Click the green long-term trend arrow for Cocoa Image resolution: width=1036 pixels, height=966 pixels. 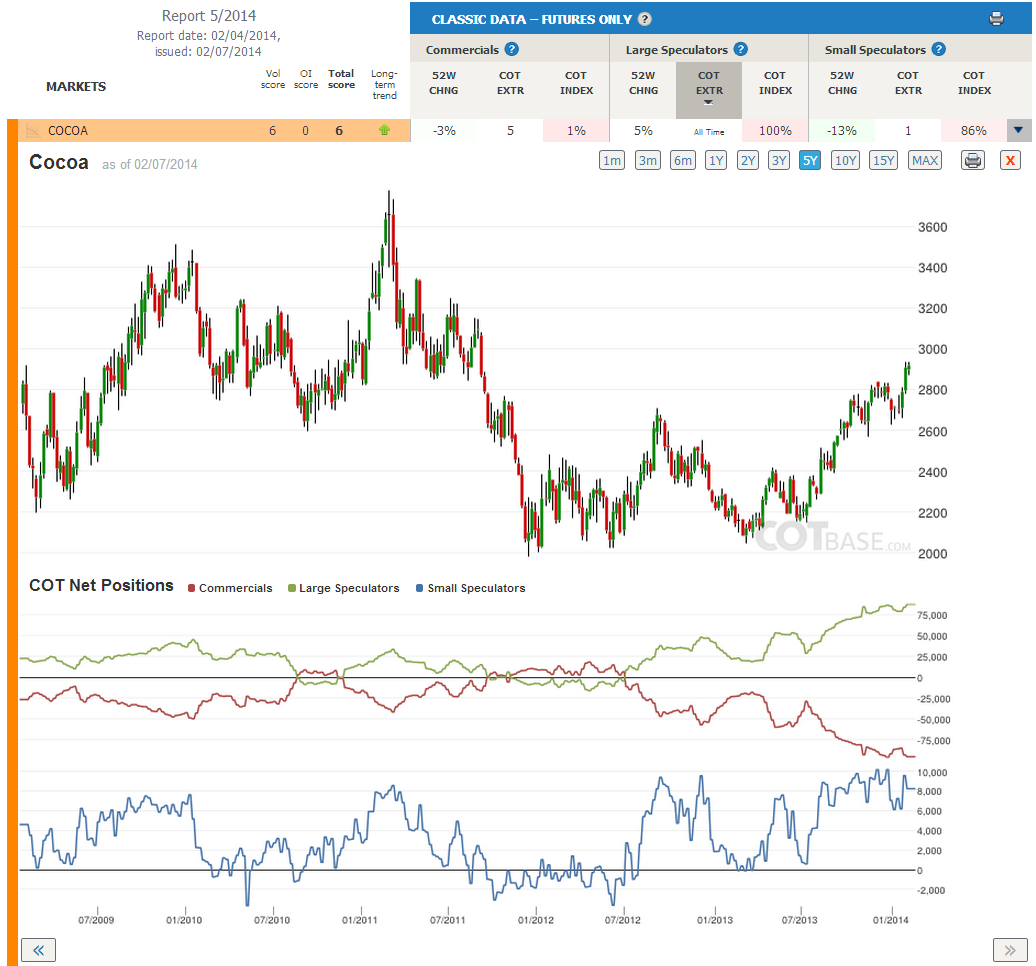coord(384,130)
